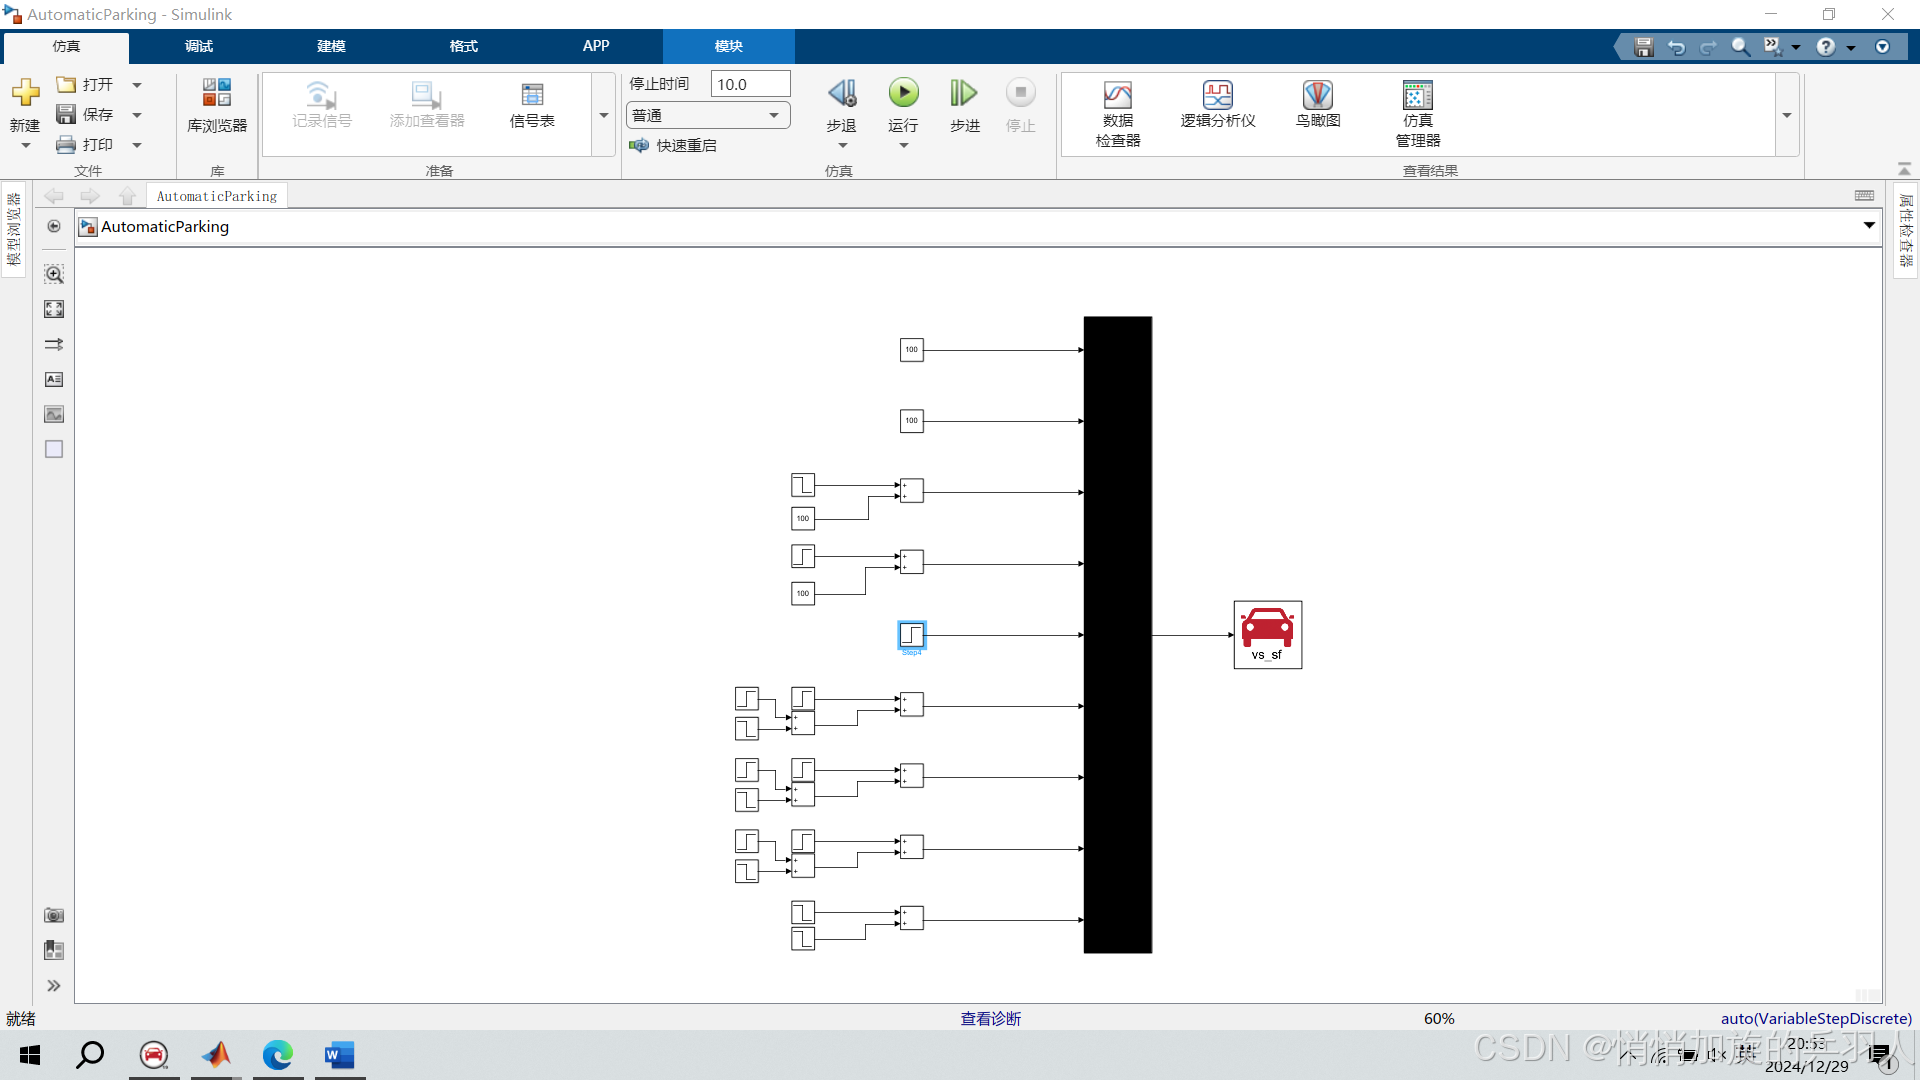
Task: Switch to the Debug (调试) tab
Action: [198, 46]
